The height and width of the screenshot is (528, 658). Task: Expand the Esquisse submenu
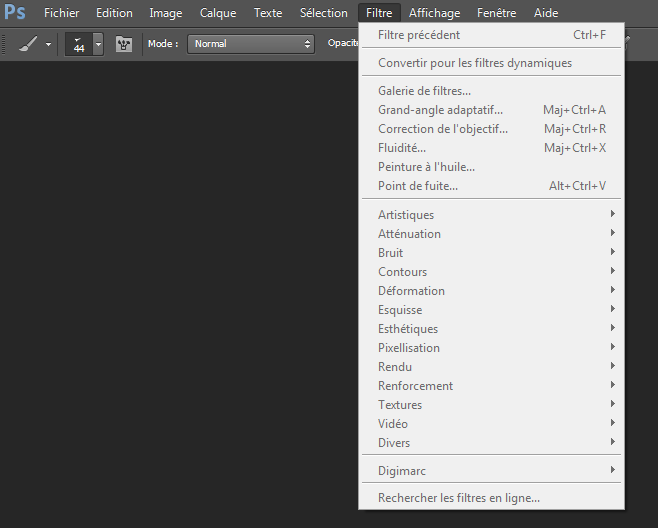pos(491,310)
